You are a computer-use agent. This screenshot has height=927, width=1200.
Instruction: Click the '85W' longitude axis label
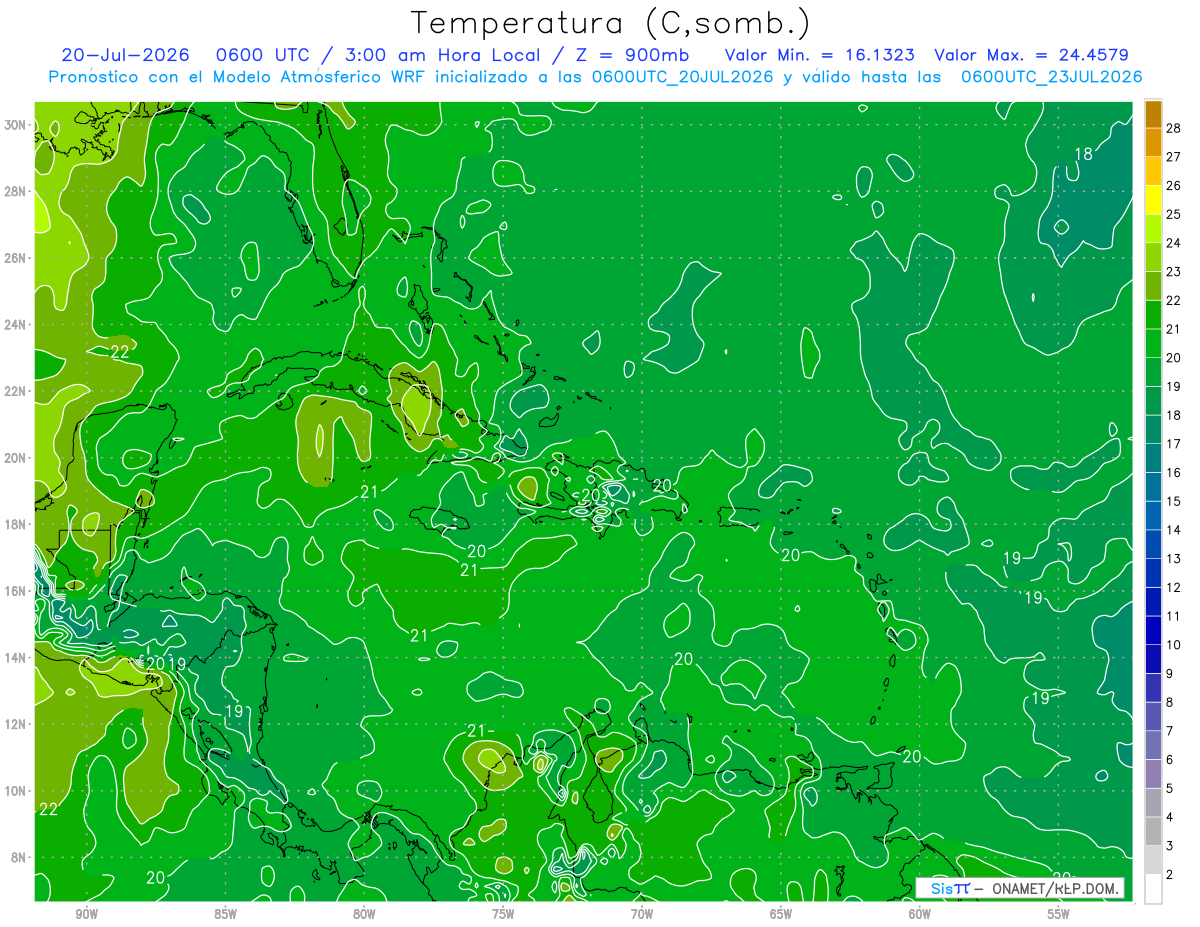click(225, 913)
